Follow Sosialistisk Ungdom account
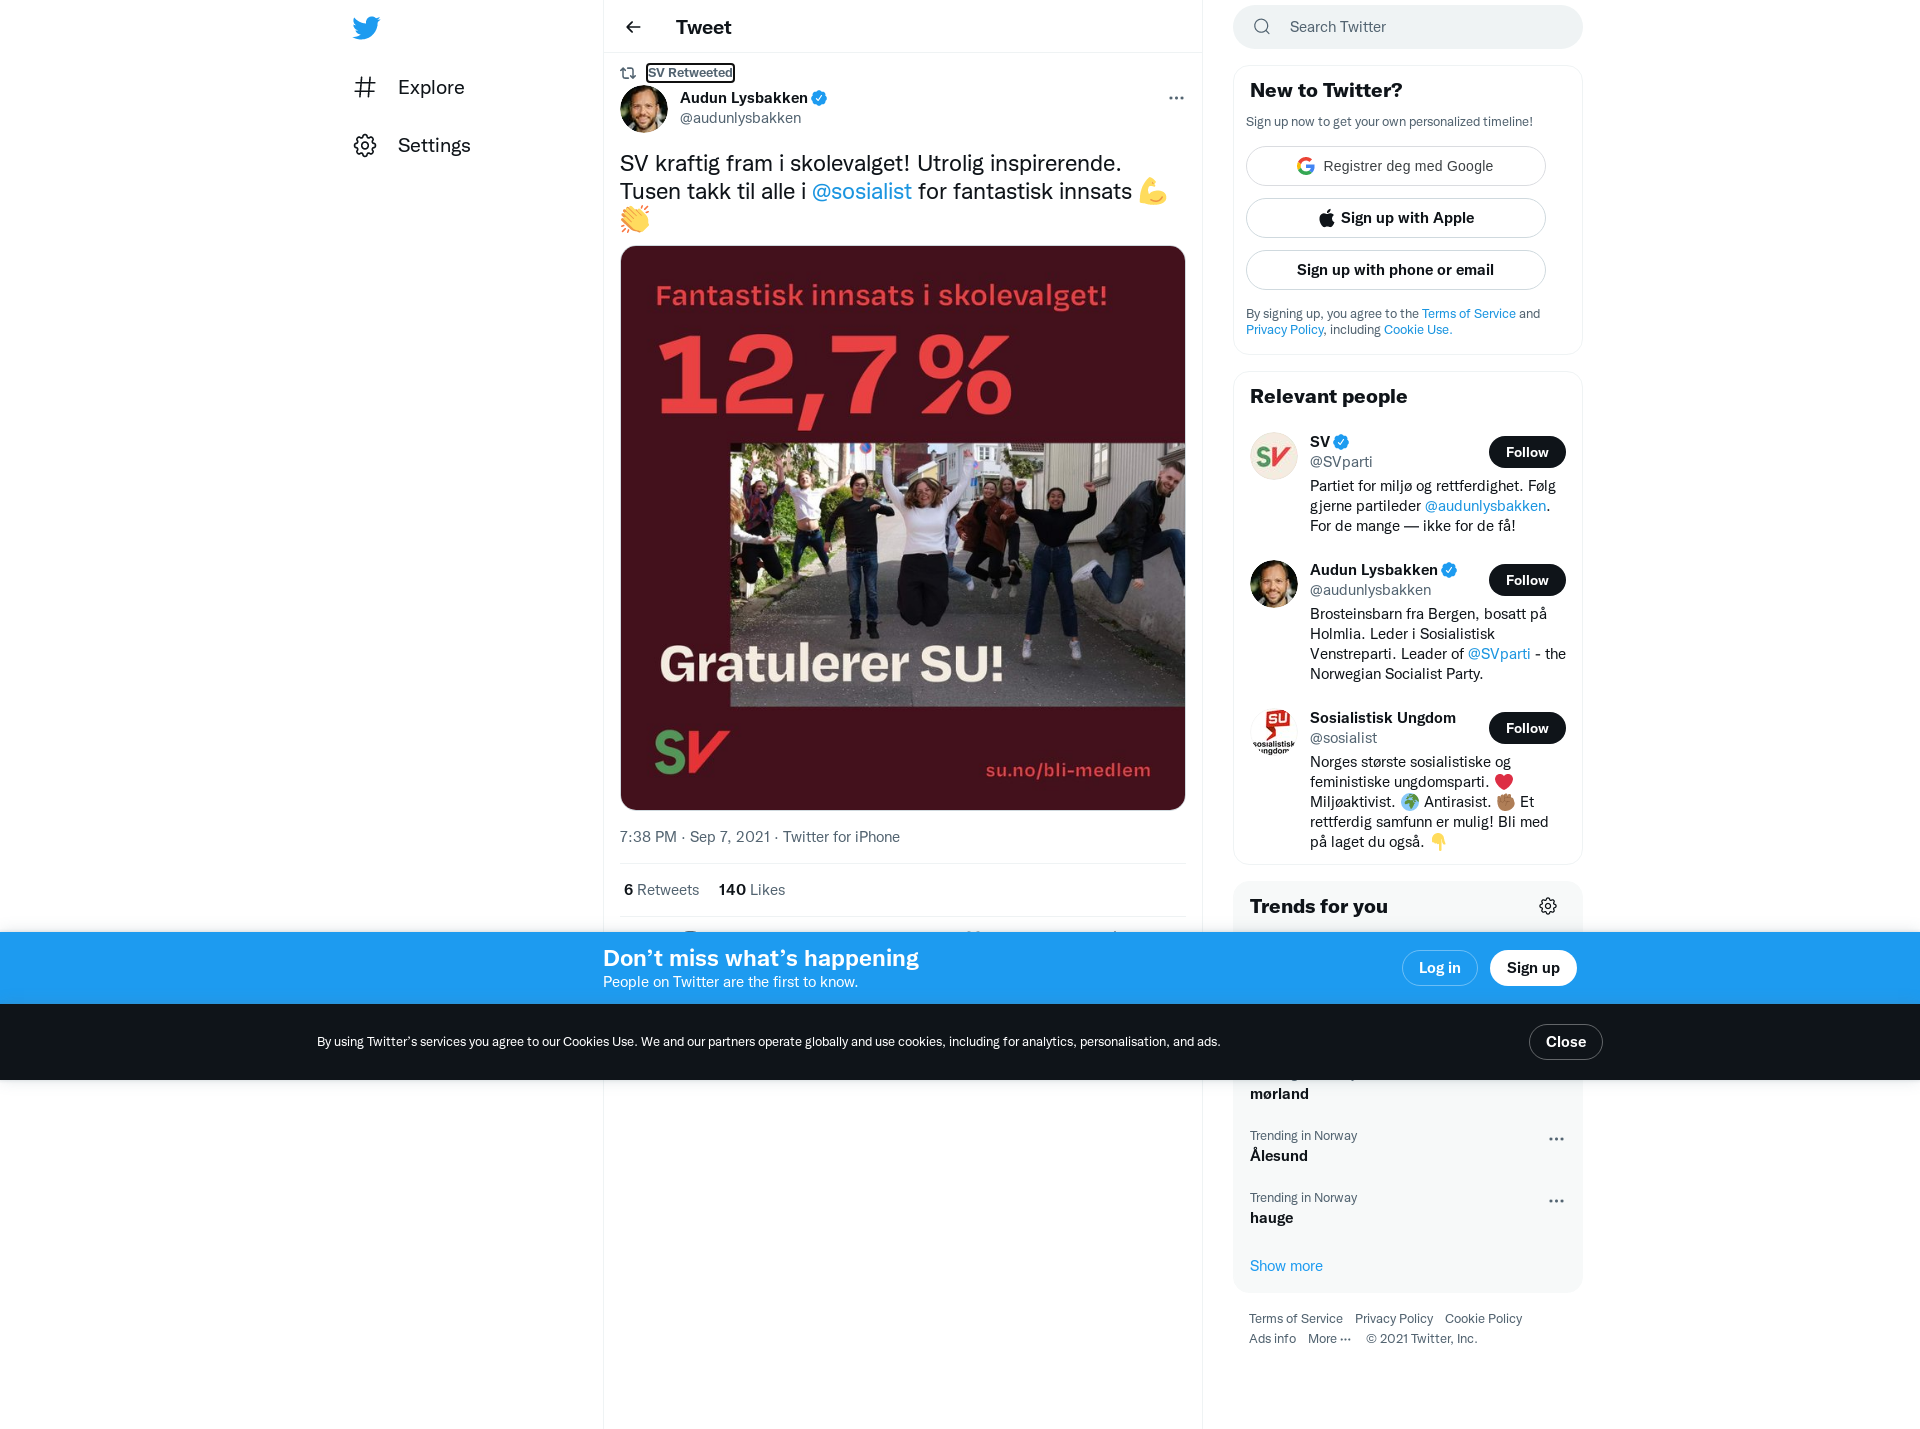 [x=1527, y=728]
